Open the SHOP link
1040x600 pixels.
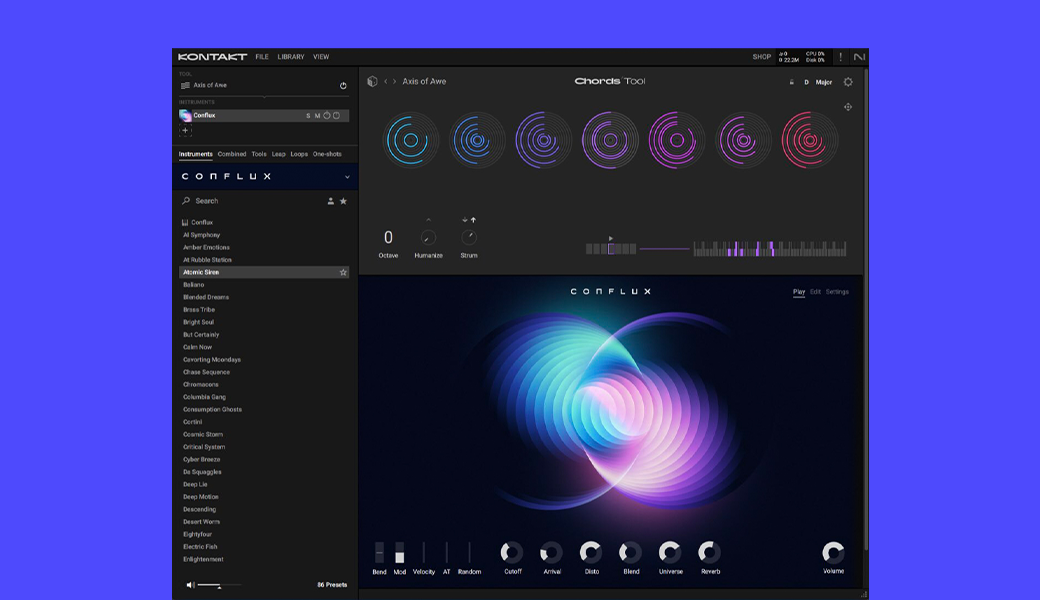[761, 57]
